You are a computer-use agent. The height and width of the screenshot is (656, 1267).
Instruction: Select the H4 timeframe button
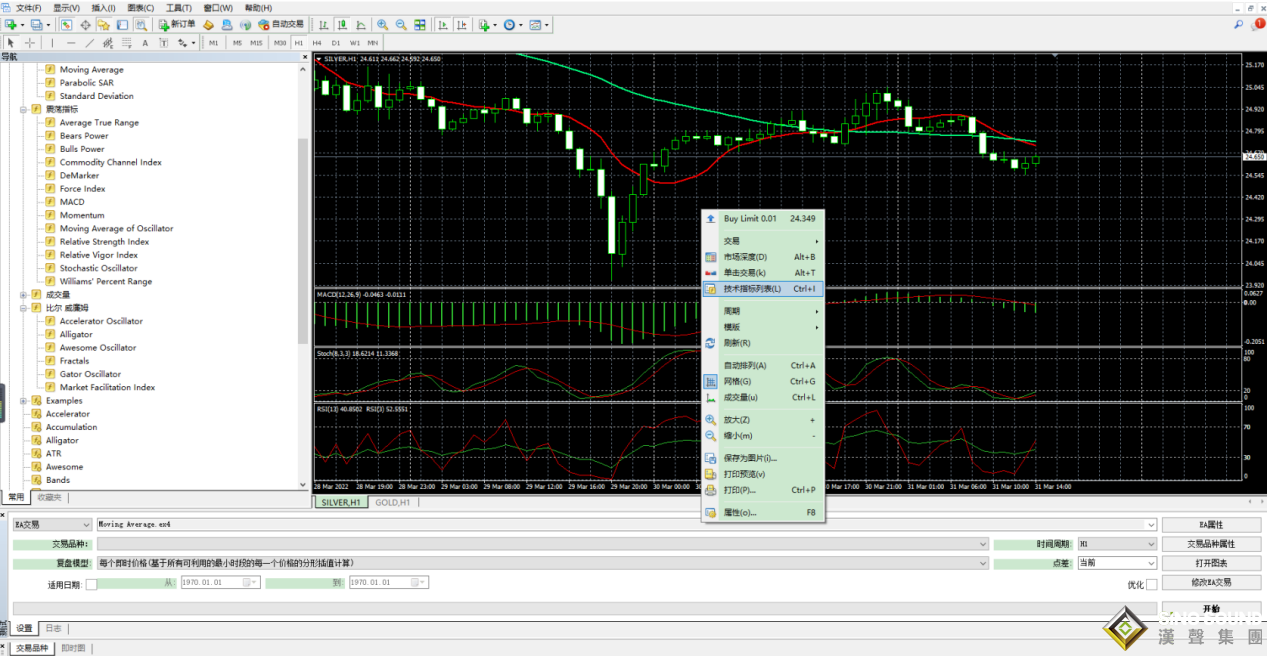[x=317, y=43]
